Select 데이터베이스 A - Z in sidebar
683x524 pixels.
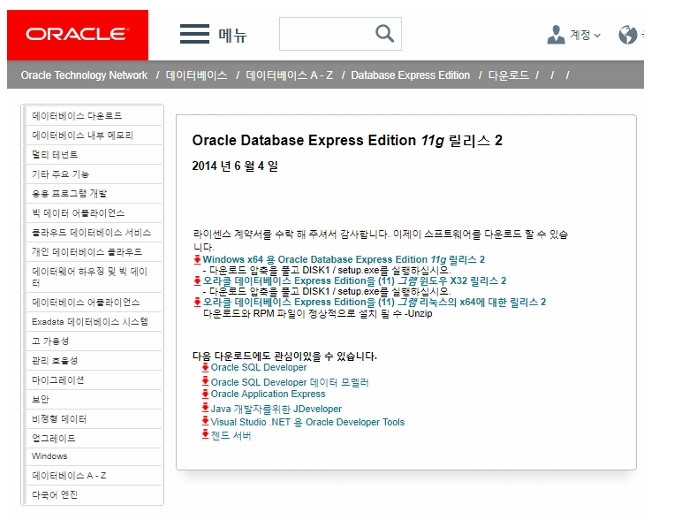click(94, 476)
